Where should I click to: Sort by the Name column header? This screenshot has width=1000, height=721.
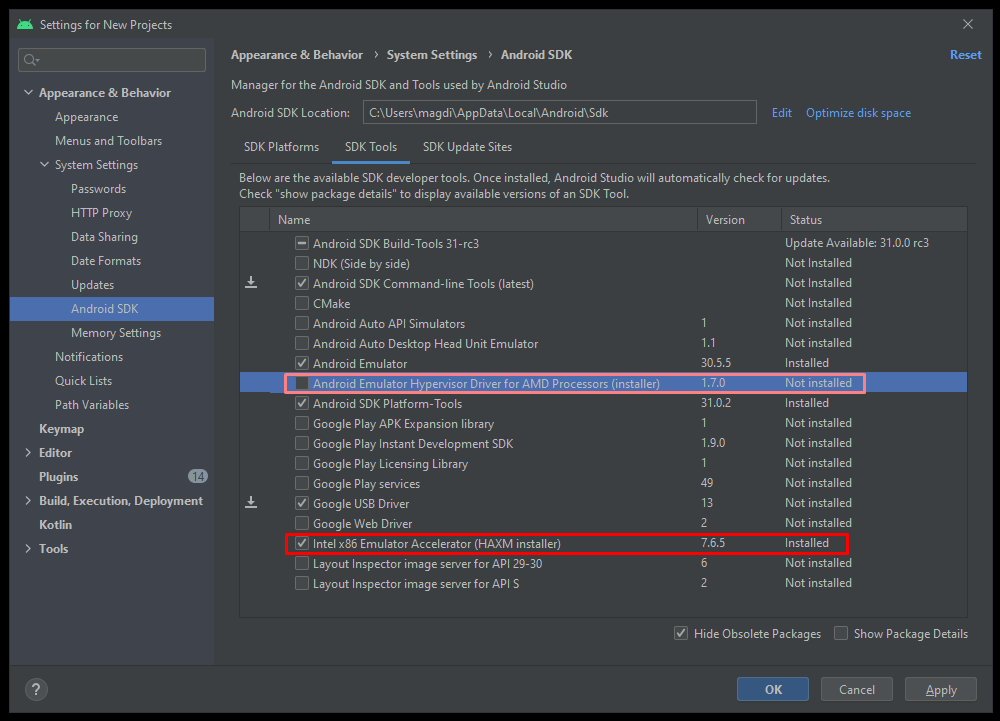coord(483,219)
